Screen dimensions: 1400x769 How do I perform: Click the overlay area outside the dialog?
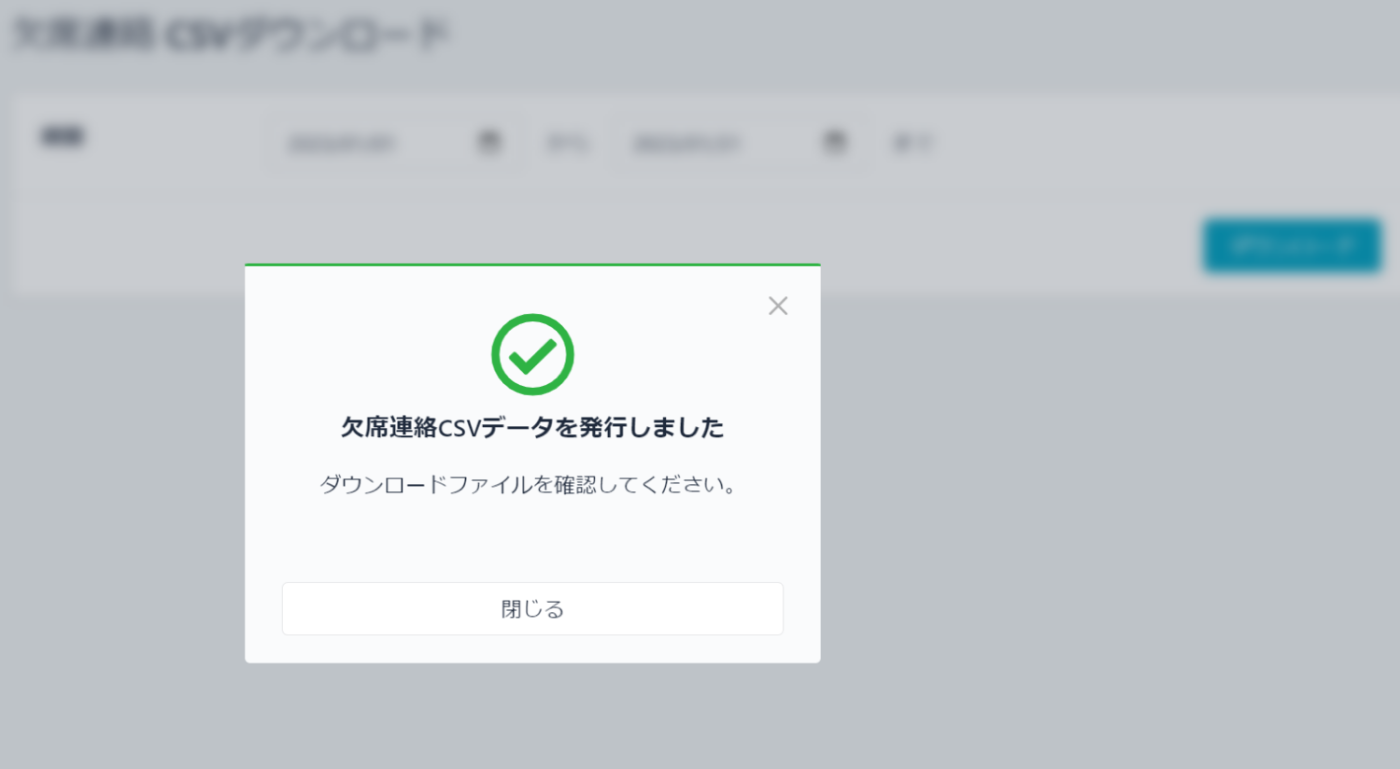point(1100,500)
